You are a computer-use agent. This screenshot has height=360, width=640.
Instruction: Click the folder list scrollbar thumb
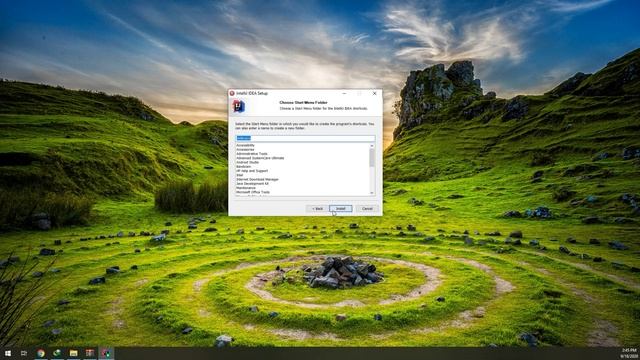(x=372, y=158)
